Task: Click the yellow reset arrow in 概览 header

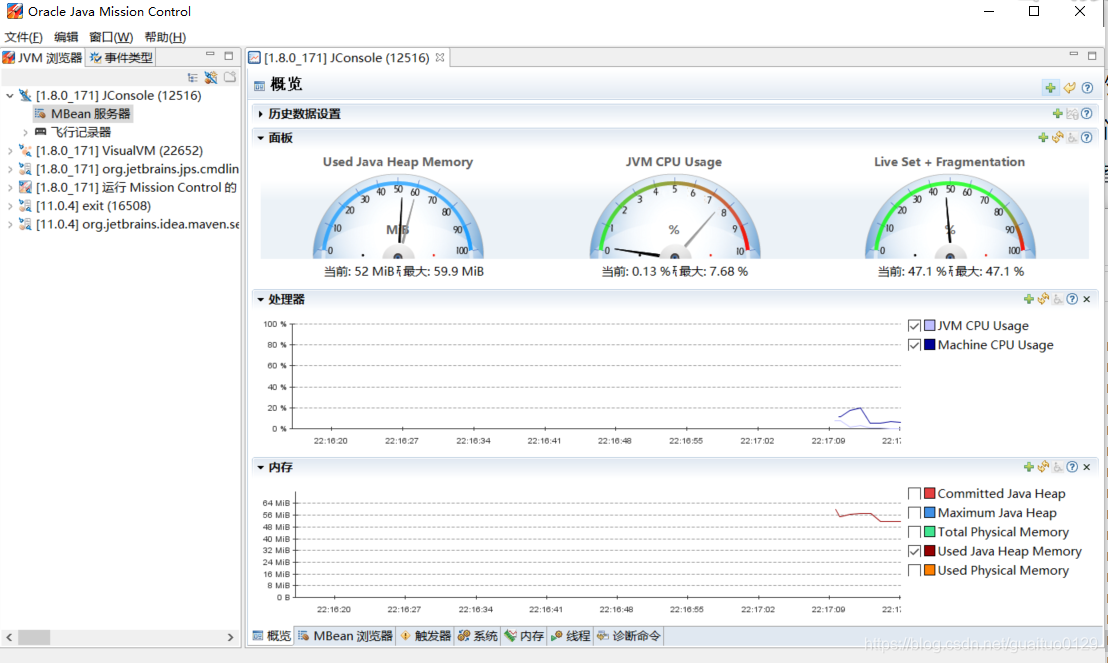Action: click(x=1069, y=88)
